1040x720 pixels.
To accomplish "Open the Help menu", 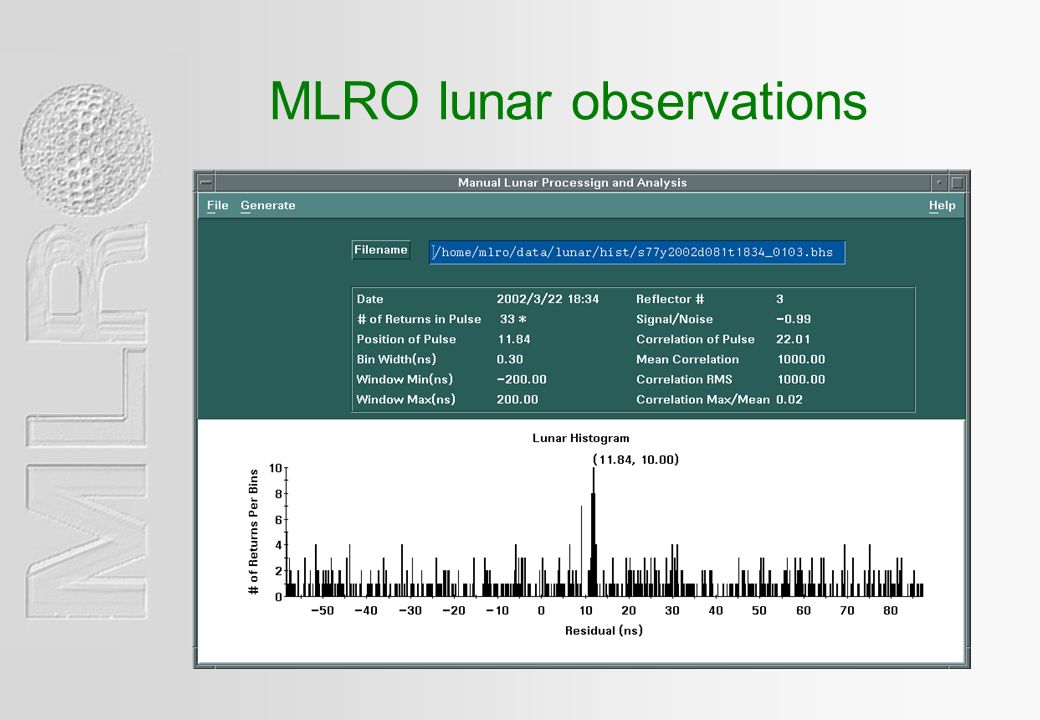I will pos(942,206).
